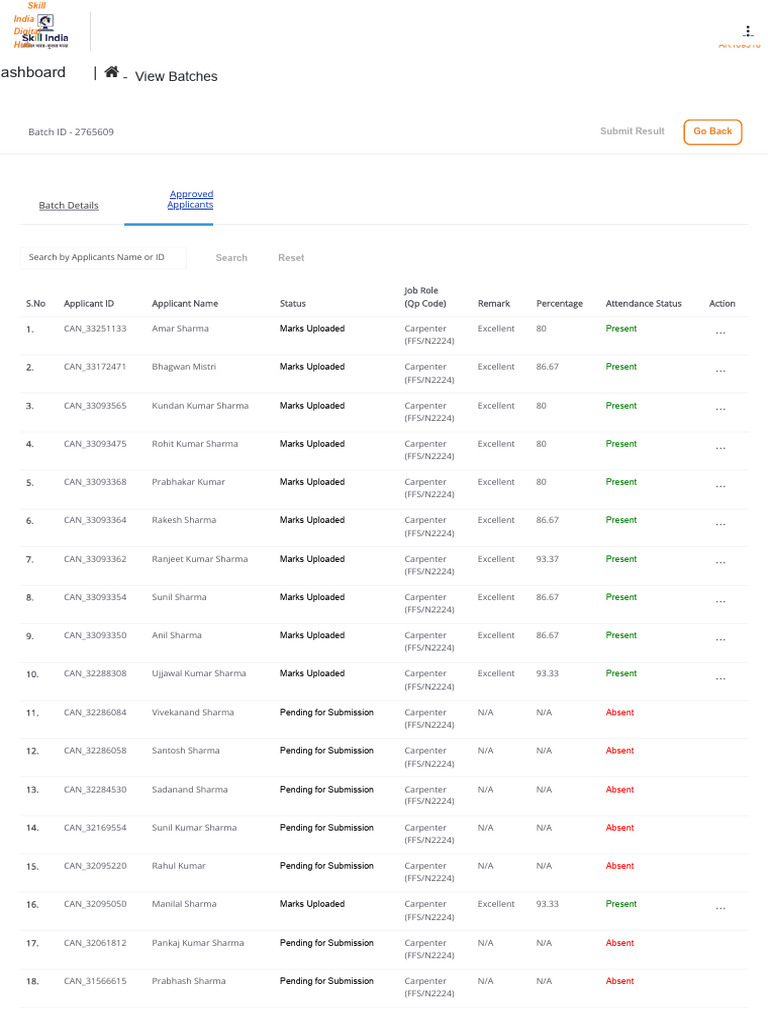Click Absent status for Prabhash Sharma
This screenshot has width=768, height=1024.
tap(620, 981)
